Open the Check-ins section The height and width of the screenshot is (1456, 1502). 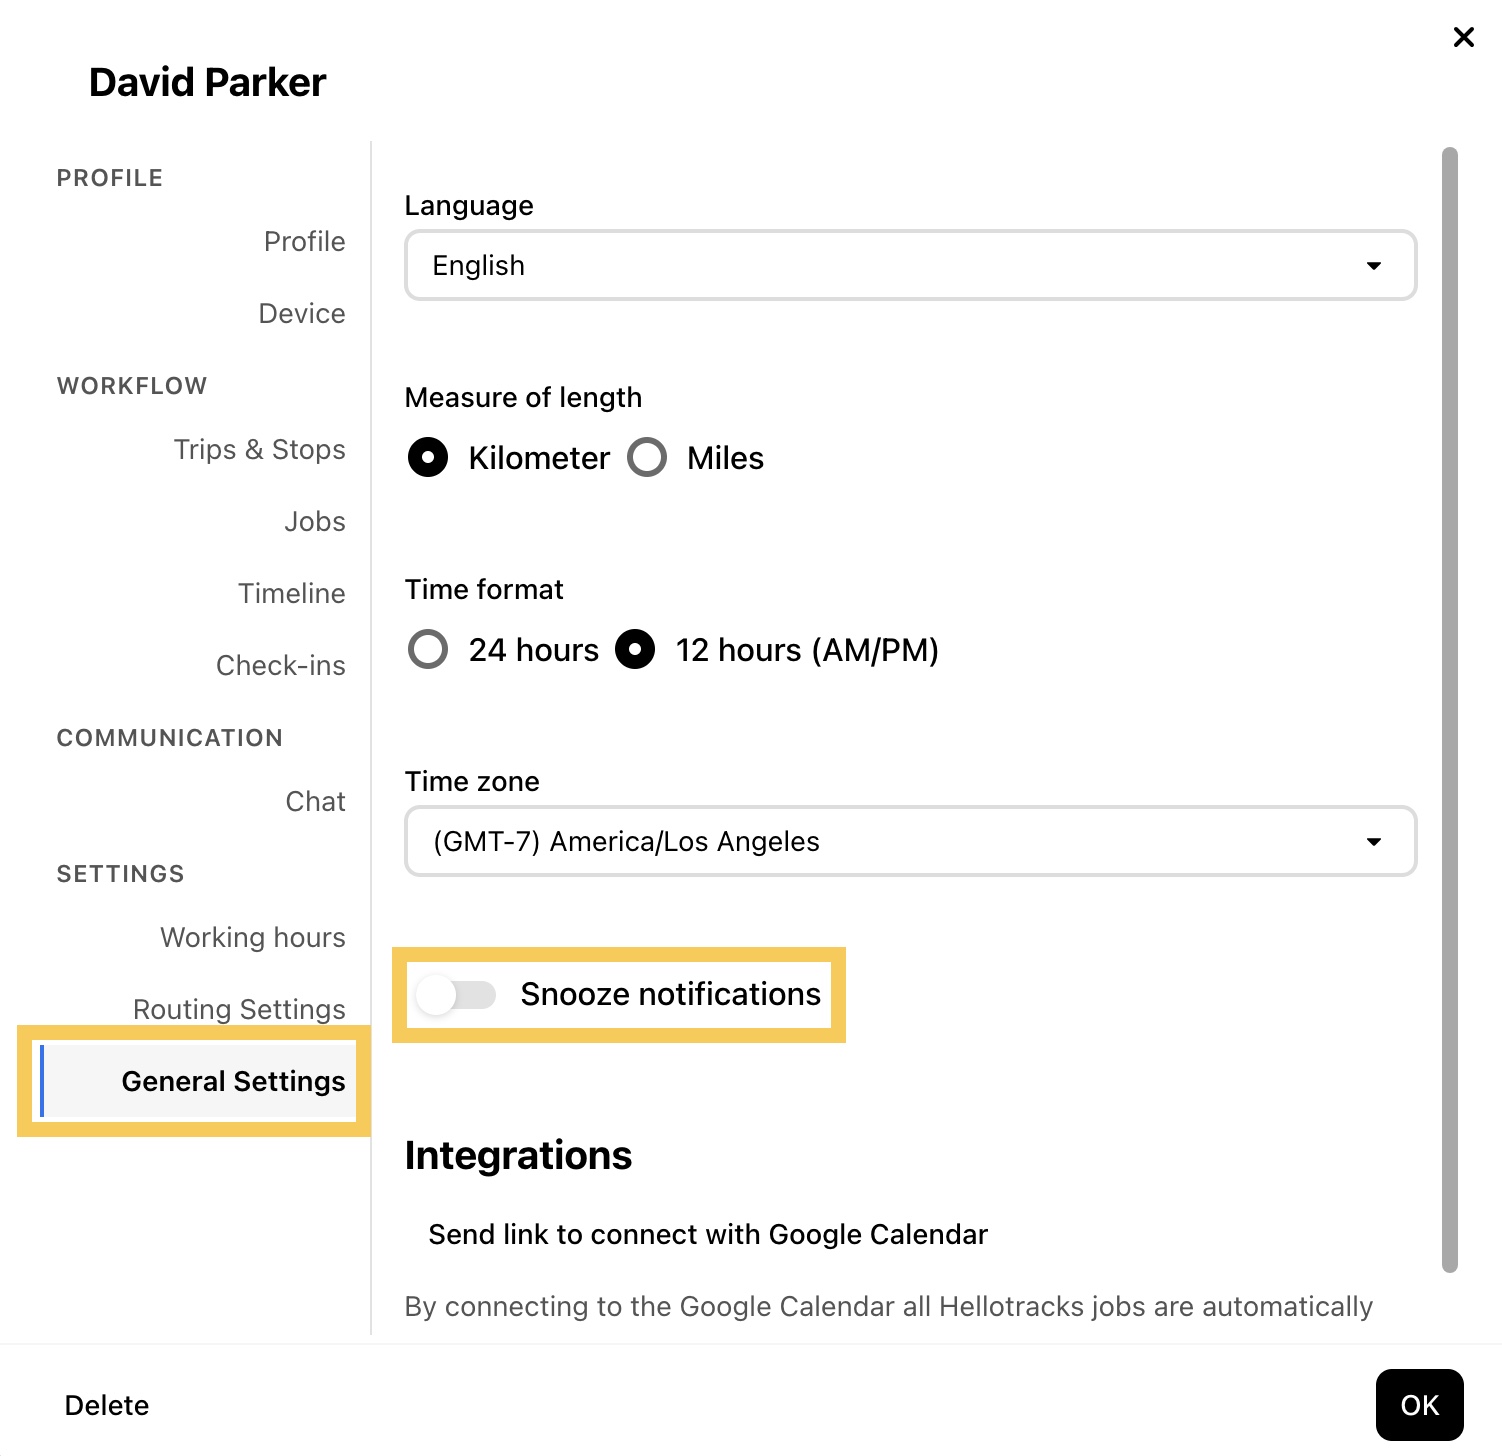280,666
